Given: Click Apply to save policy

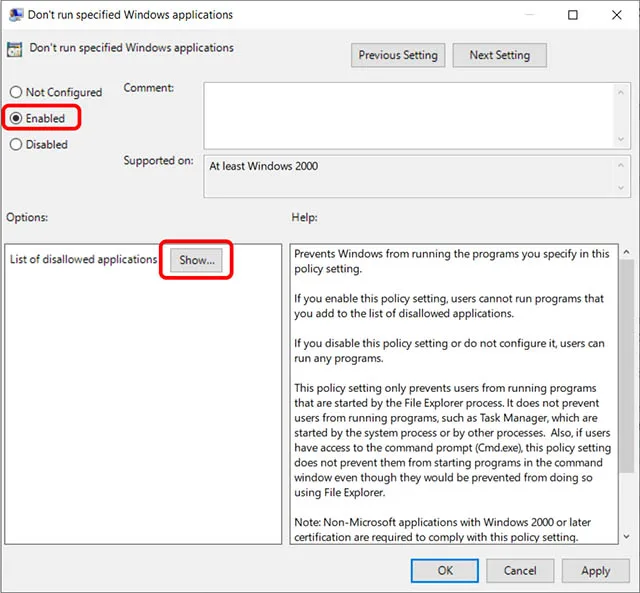Looking at the screenshot, I should coord(595,570).
